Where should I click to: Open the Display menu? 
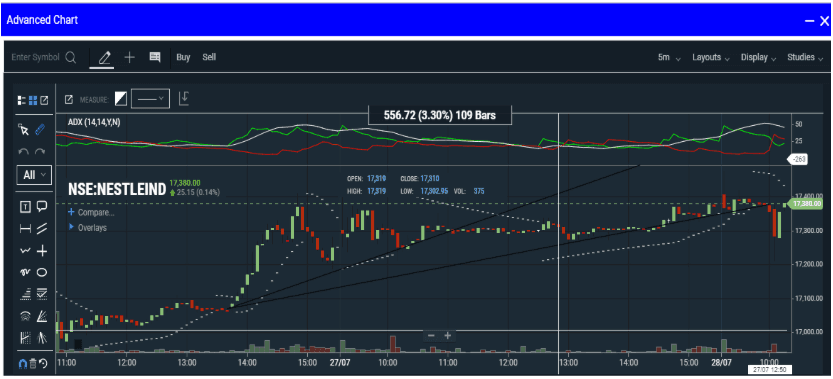point(759,57)
